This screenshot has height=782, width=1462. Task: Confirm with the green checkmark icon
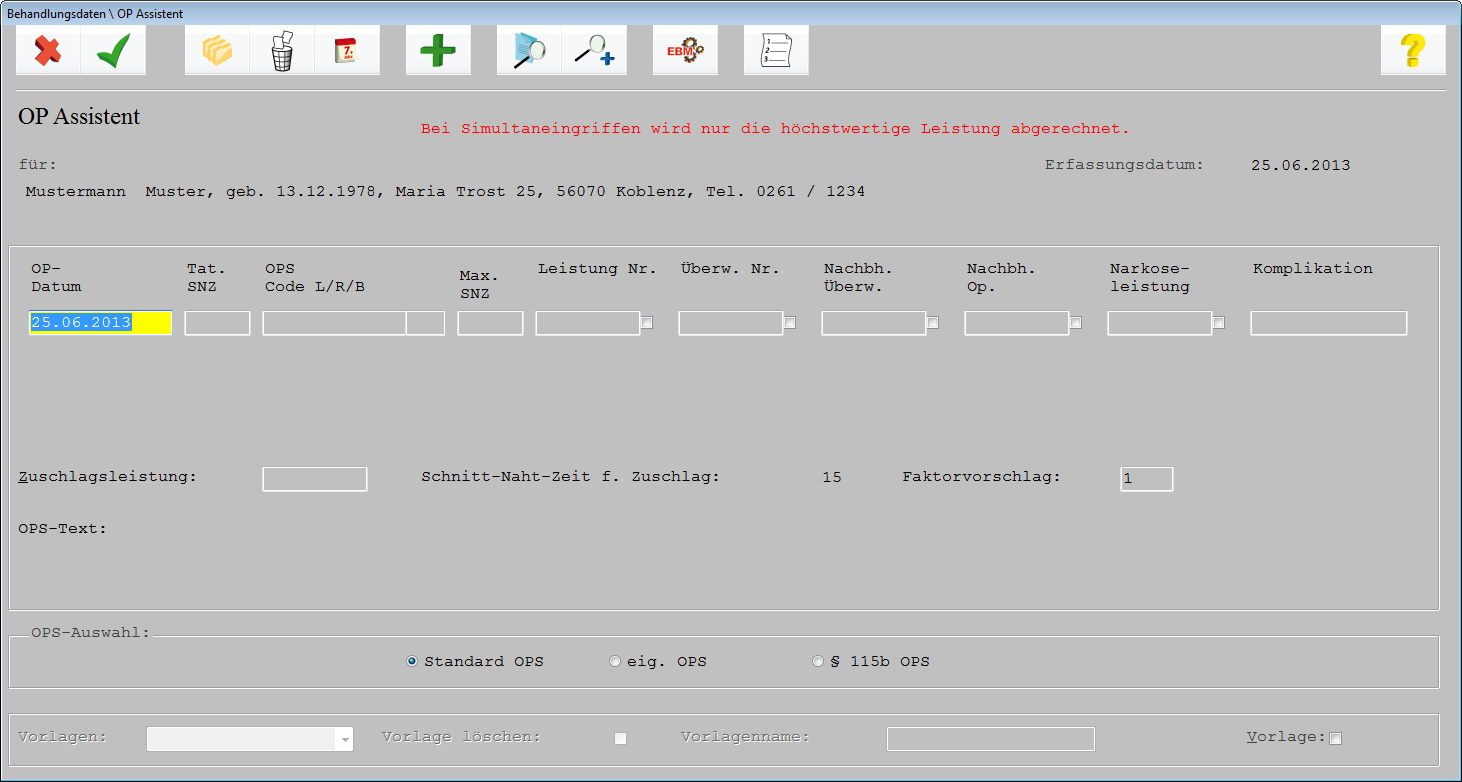[x=113, y=50]
